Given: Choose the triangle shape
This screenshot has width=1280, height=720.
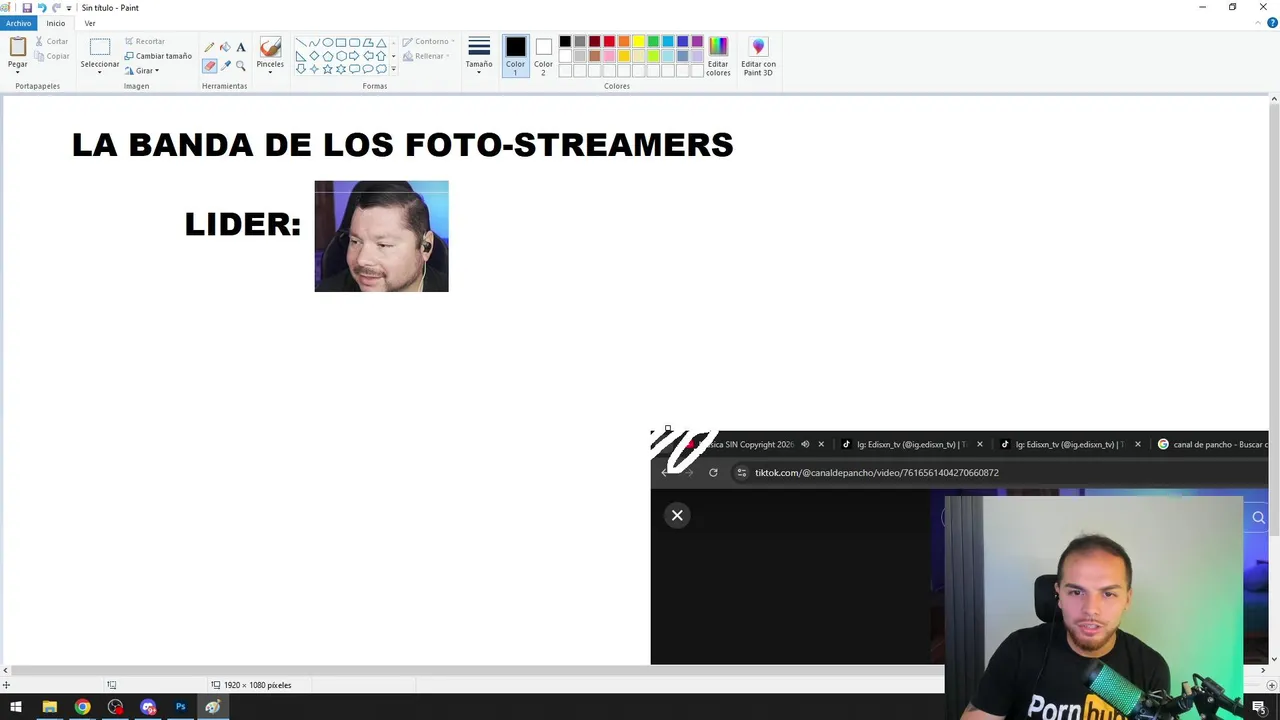Looking at the screenshot, I should [381, 43].
